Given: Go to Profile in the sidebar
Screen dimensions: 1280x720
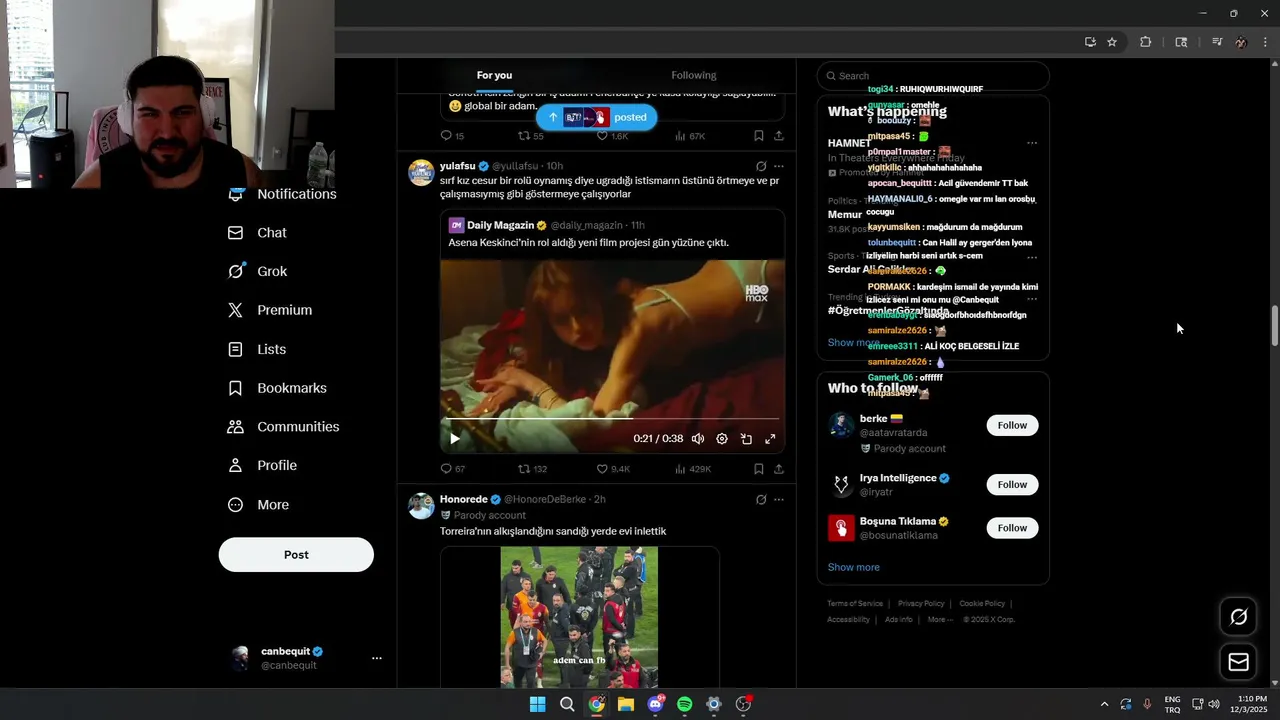Looking at the screenshot, I should click(262, 466).
